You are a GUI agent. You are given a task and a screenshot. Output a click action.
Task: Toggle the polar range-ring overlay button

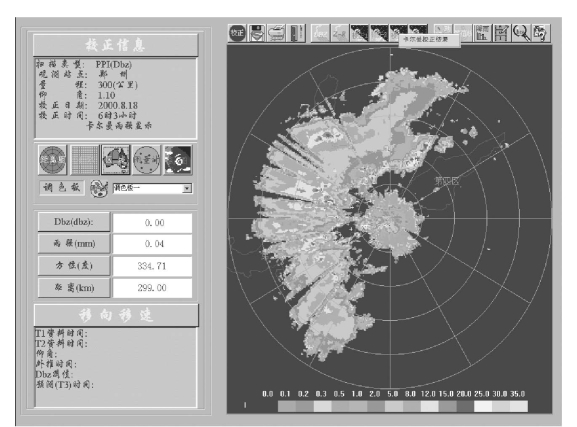pyautogui.click(x=53, y=160)
